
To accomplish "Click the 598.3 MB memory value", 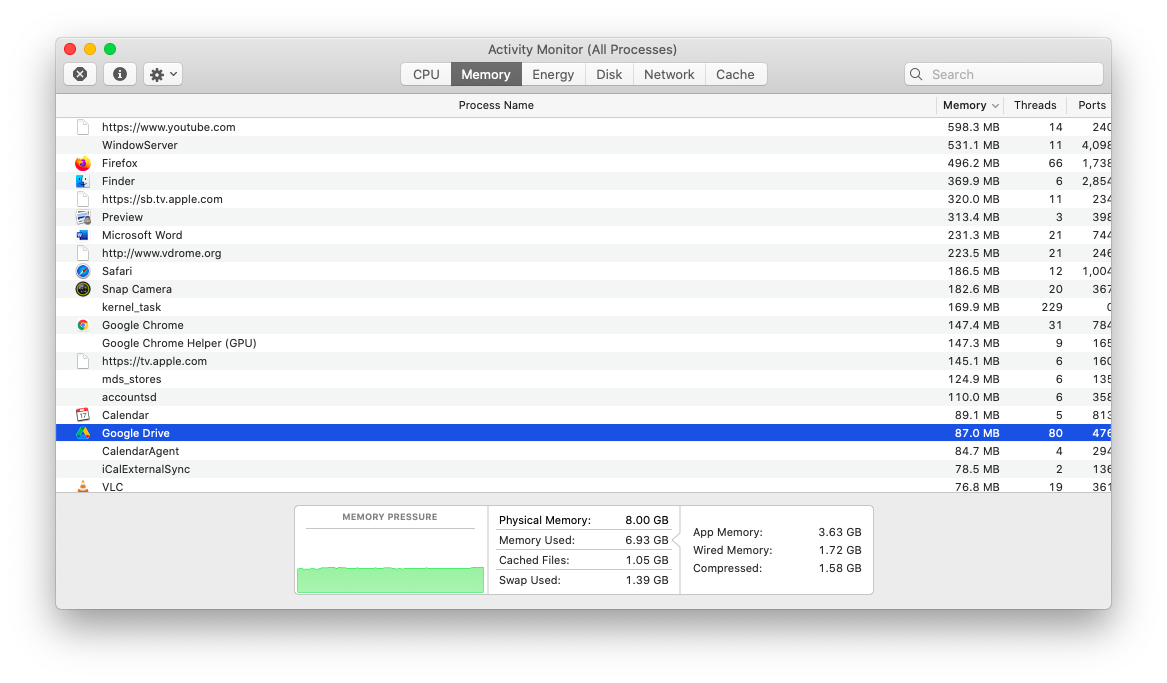I will [973, 127].
